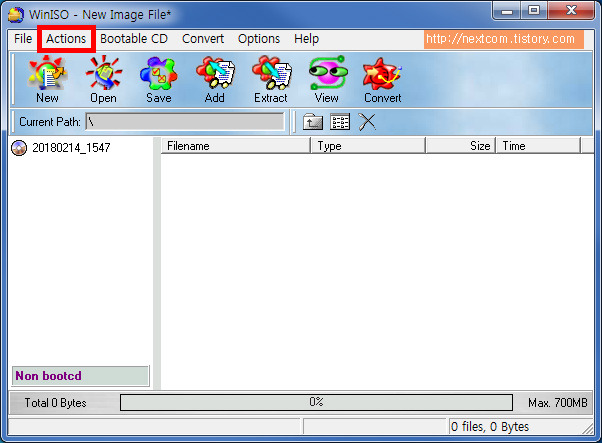This screenshot has width=602, height=443.
Task: Click the Max. 700MB capacity label
Action: tap(558, 403)
